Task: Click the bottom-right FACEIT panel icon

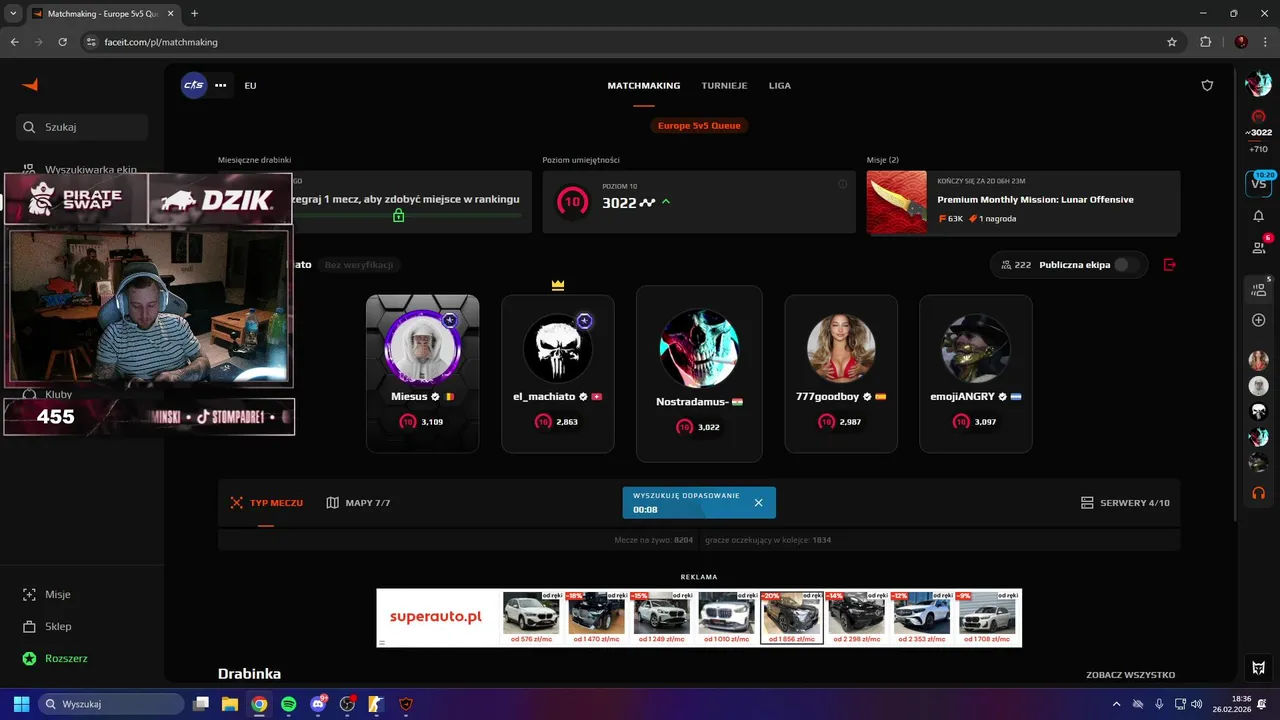Action: pos(1258,668)
